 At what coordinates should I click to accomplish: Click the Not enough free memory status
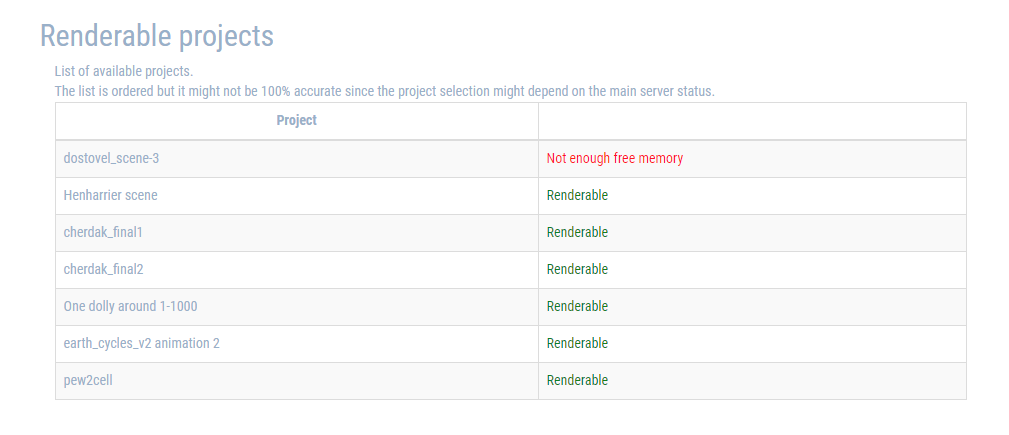615,158
